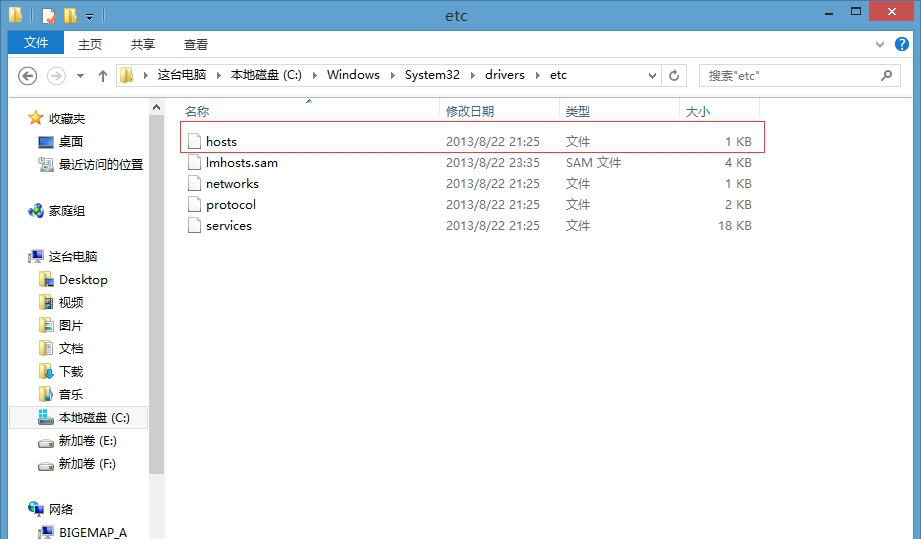Select the lmhosts.sam file name
The height and width of the screenshot is (560, 921).
[x=241, y=162]
